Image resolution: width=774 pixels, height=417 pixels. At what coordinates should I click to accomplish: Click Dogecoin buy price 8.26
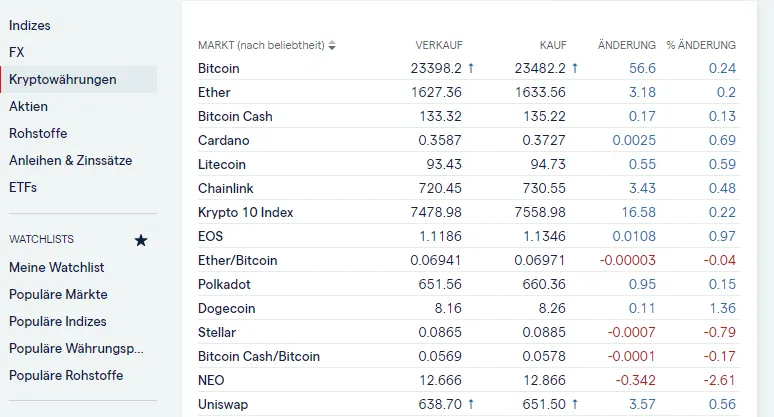click(x=552, y=308)
